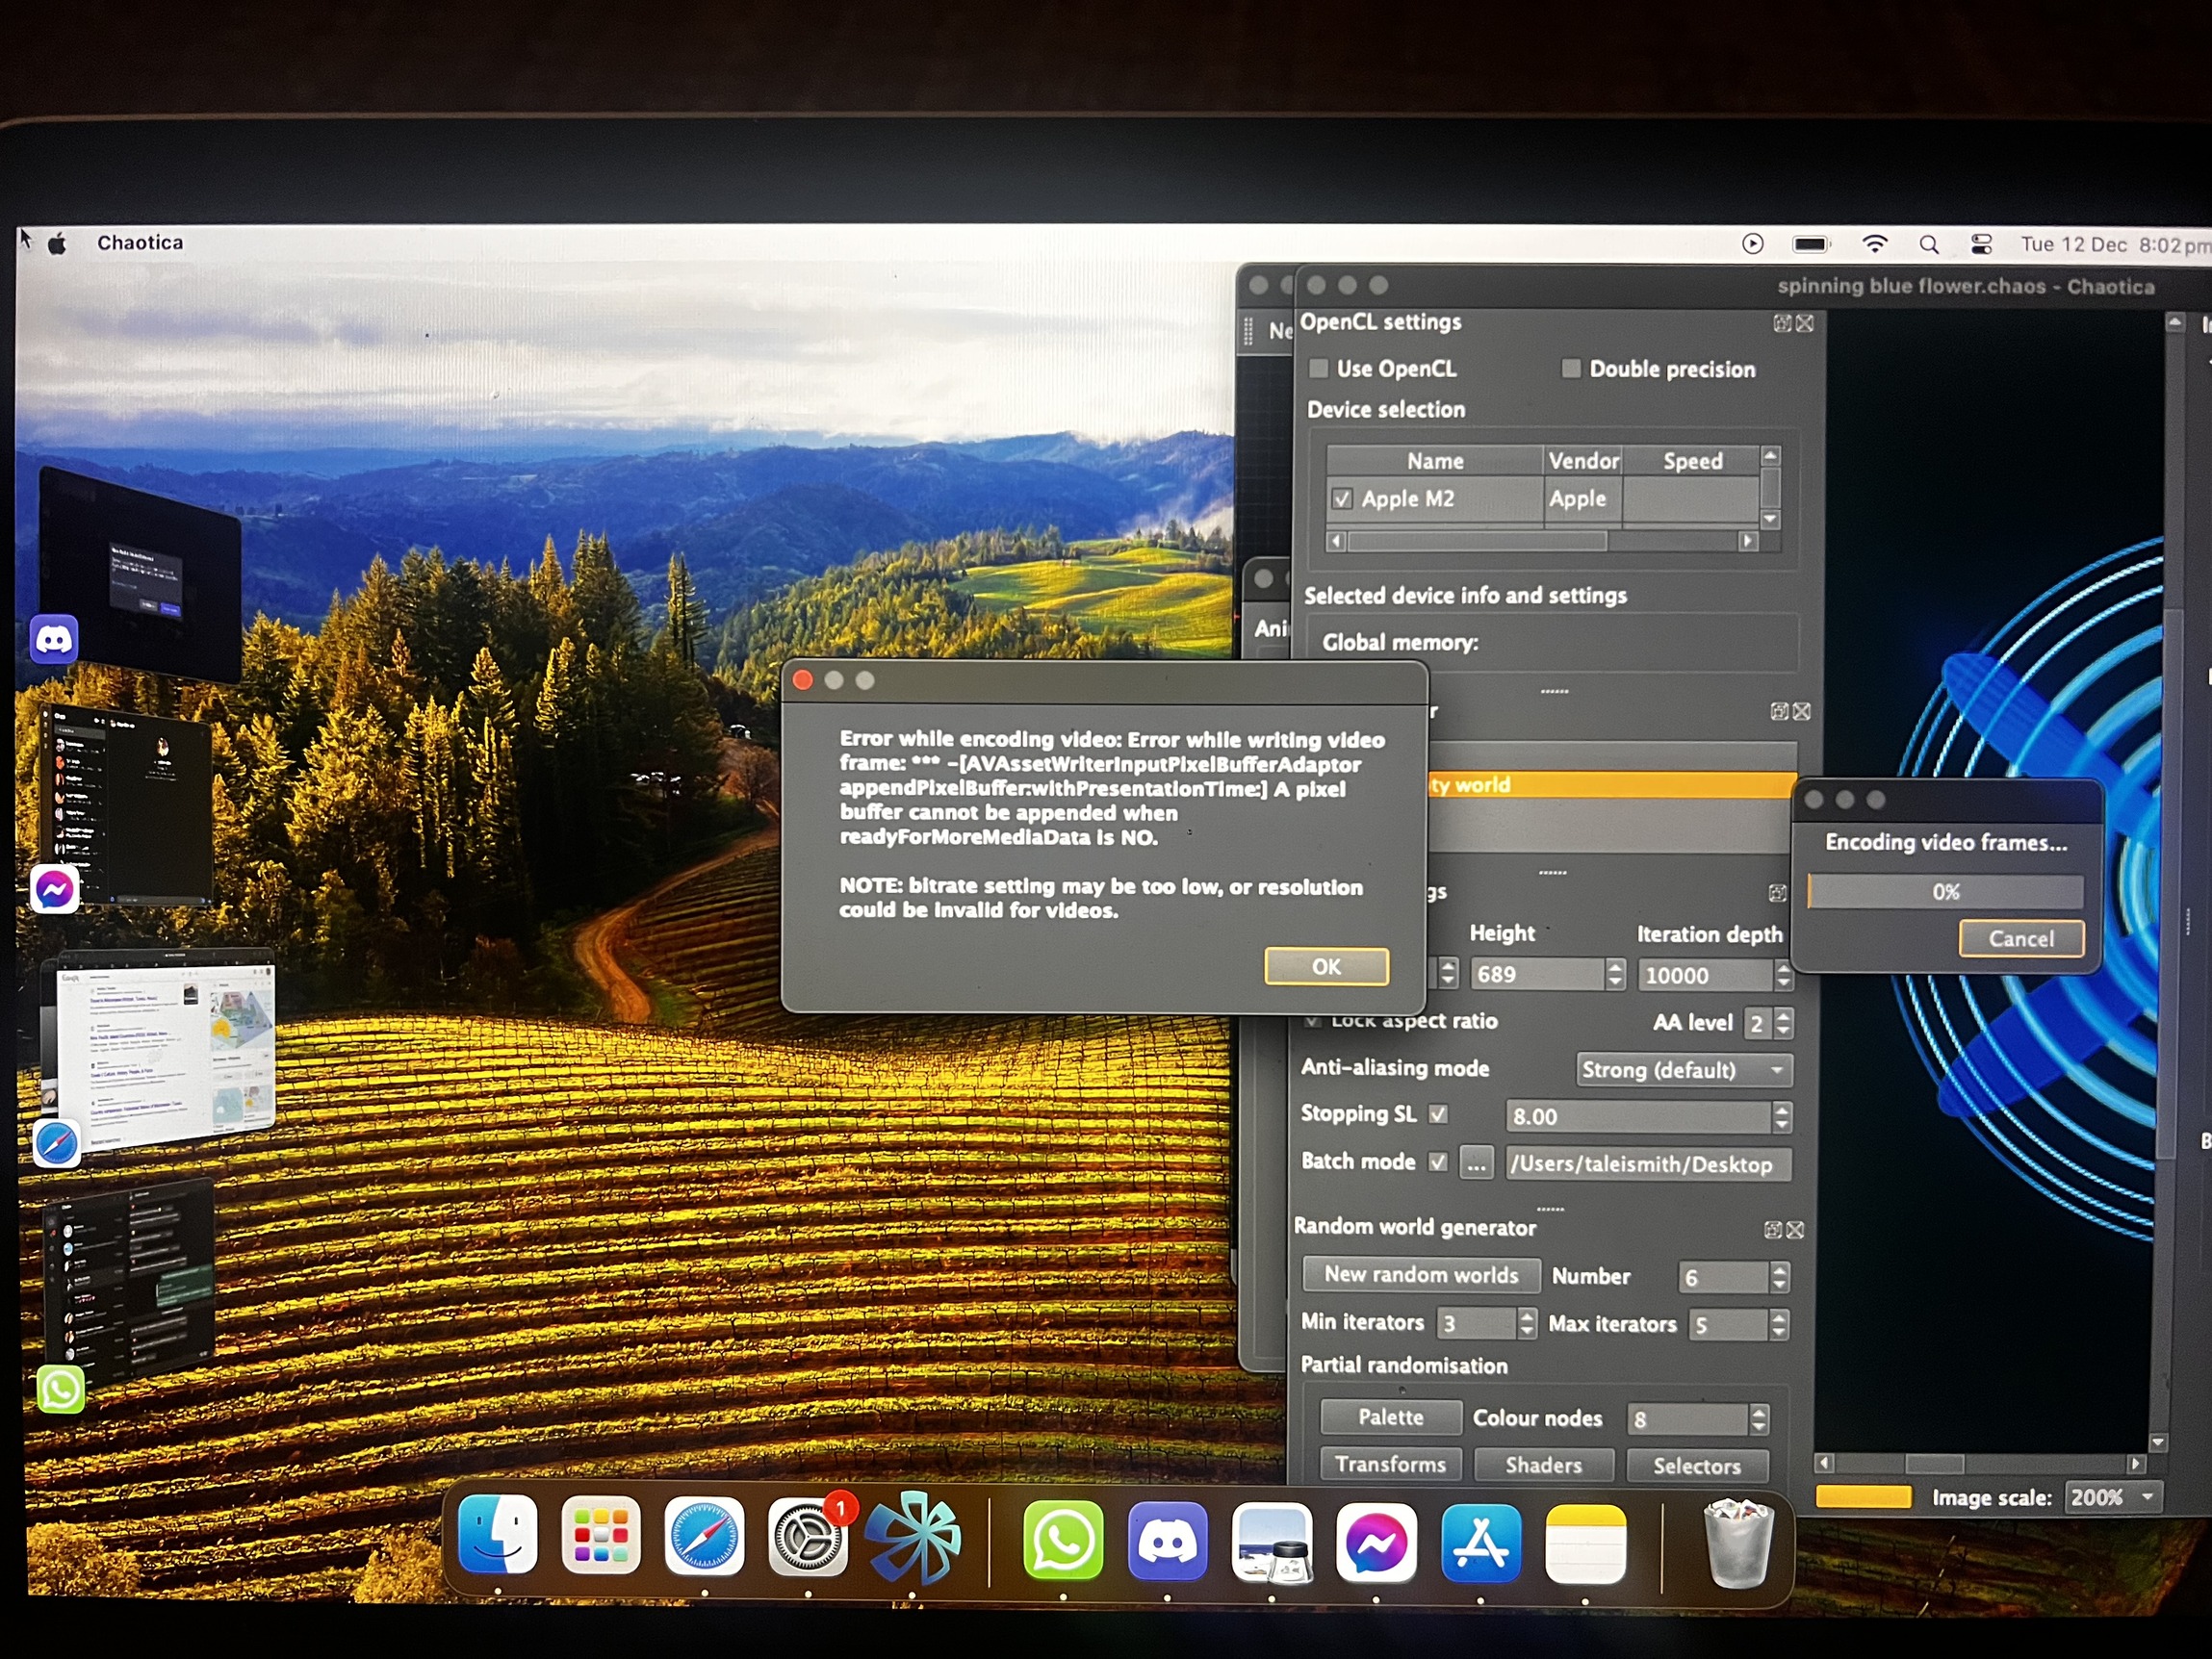
Task: Click New random worlds button
Action: [x=1421, y=1274]
